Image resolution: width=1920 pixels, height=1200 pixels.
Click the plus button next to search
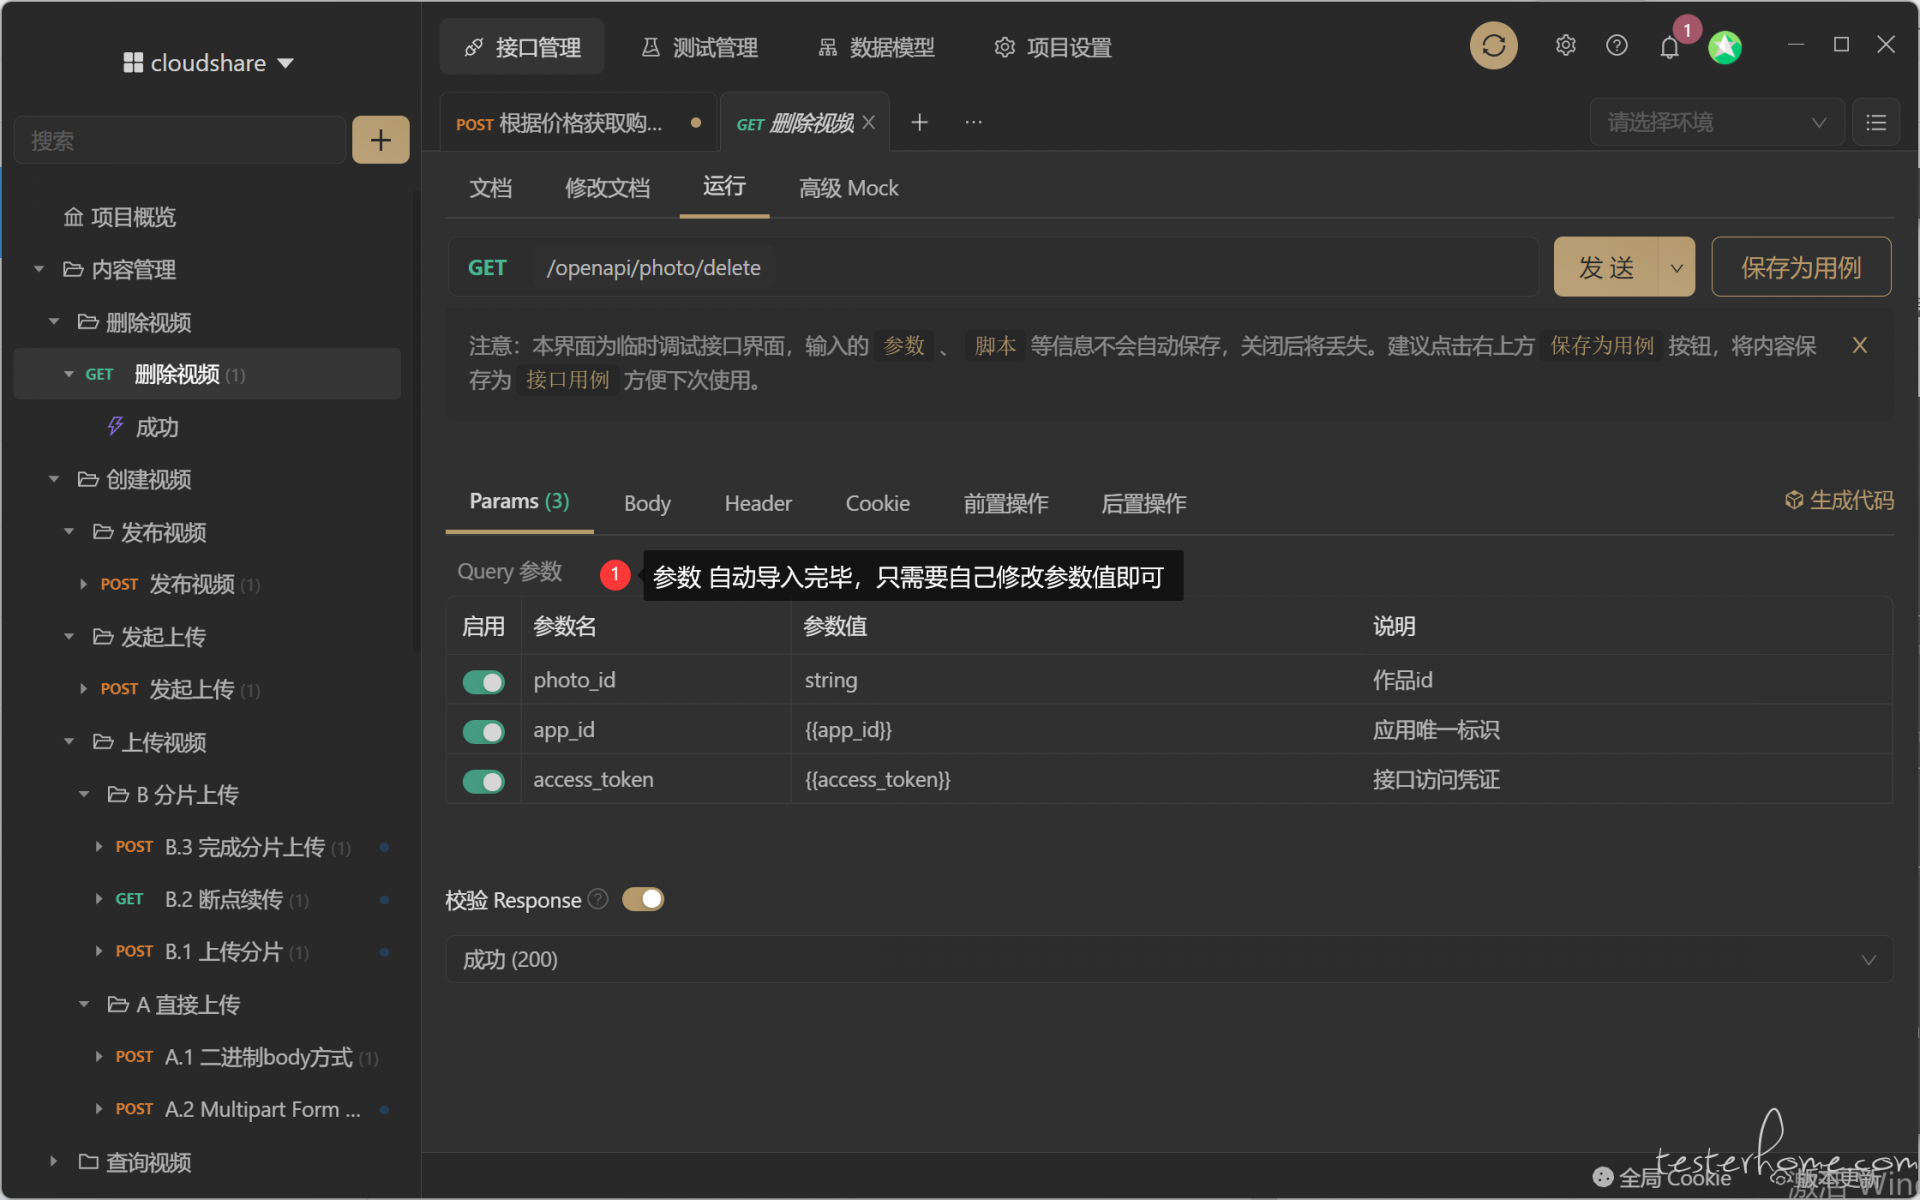[x=380, y=140]
